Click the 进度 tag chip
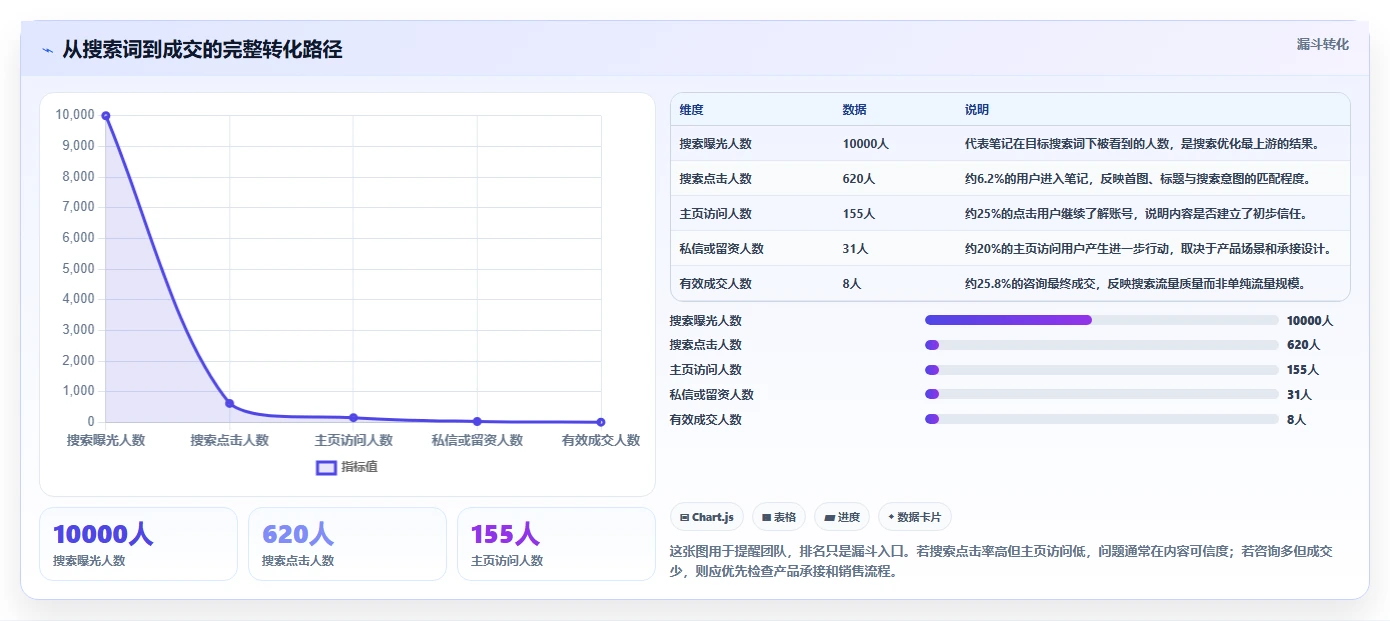 [842, 517]
